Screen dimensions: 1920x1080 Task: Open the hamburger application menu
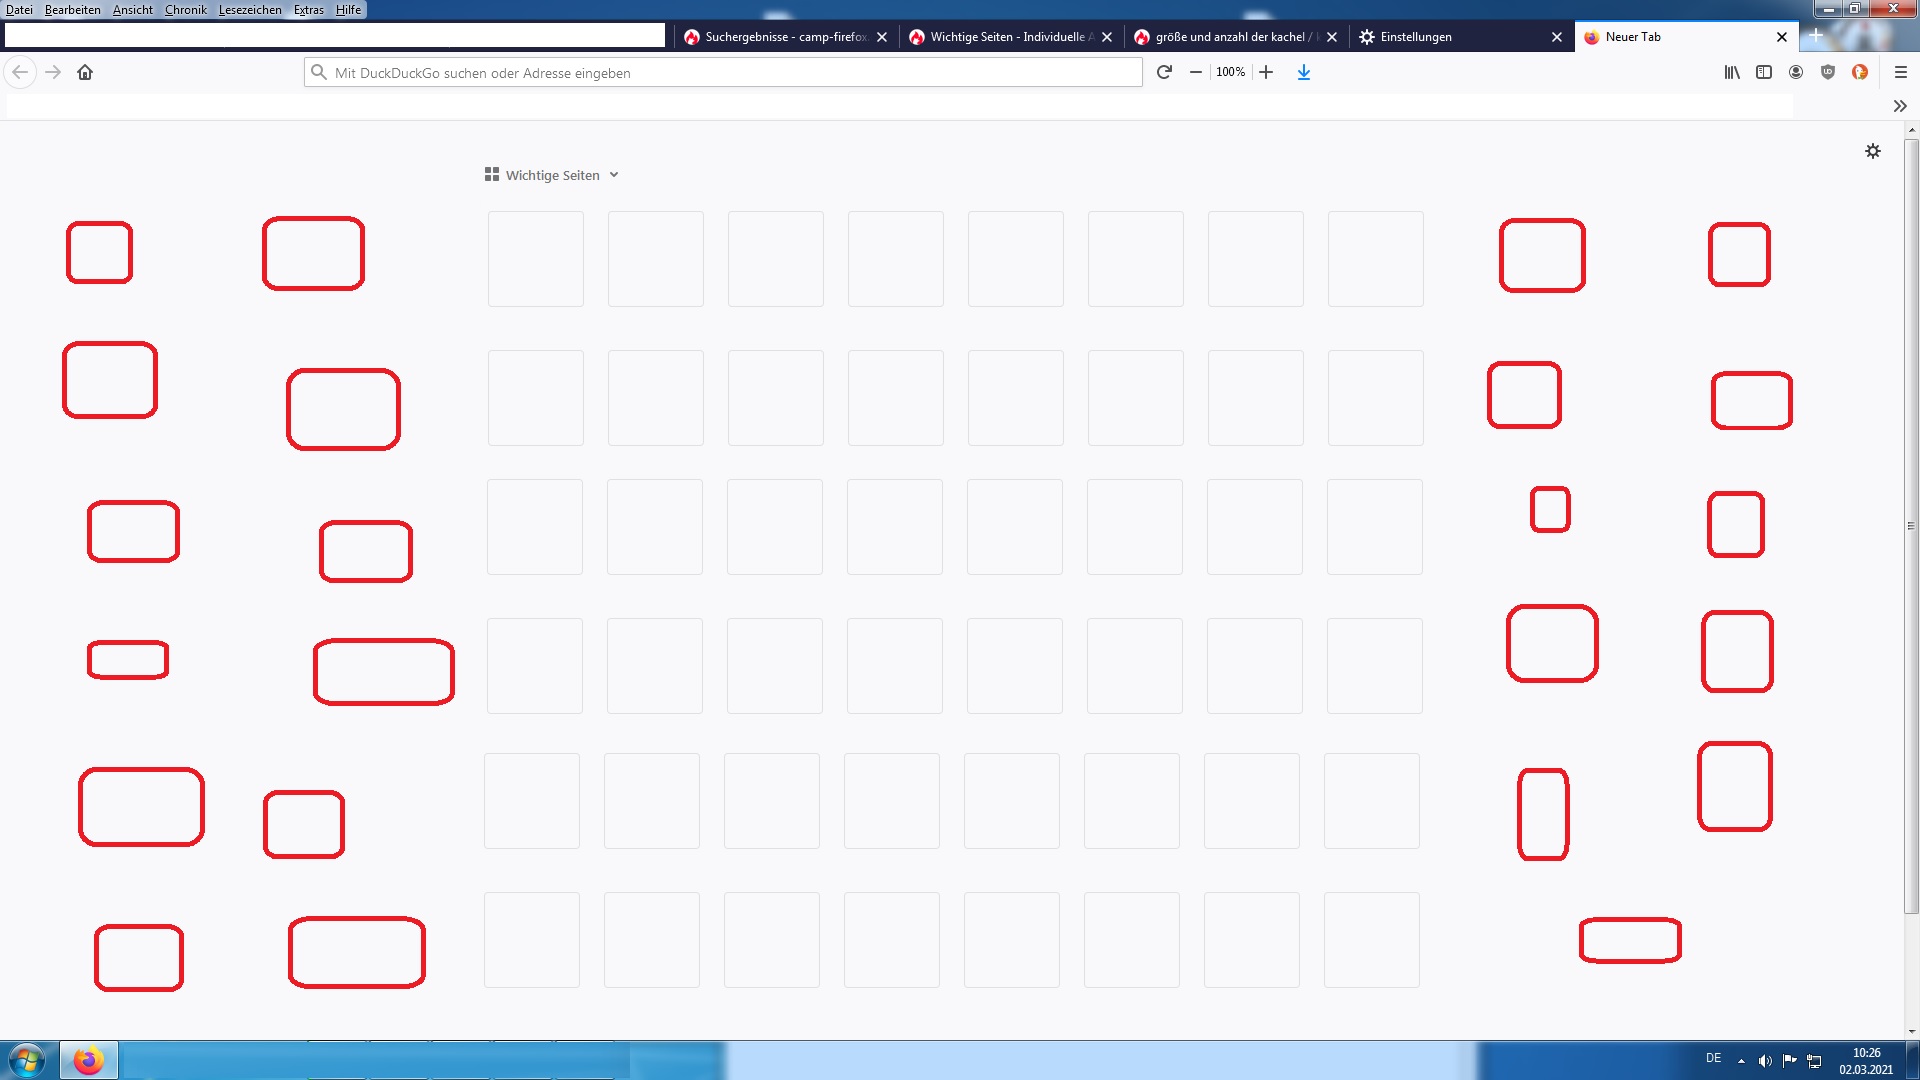click(1901, 72)
